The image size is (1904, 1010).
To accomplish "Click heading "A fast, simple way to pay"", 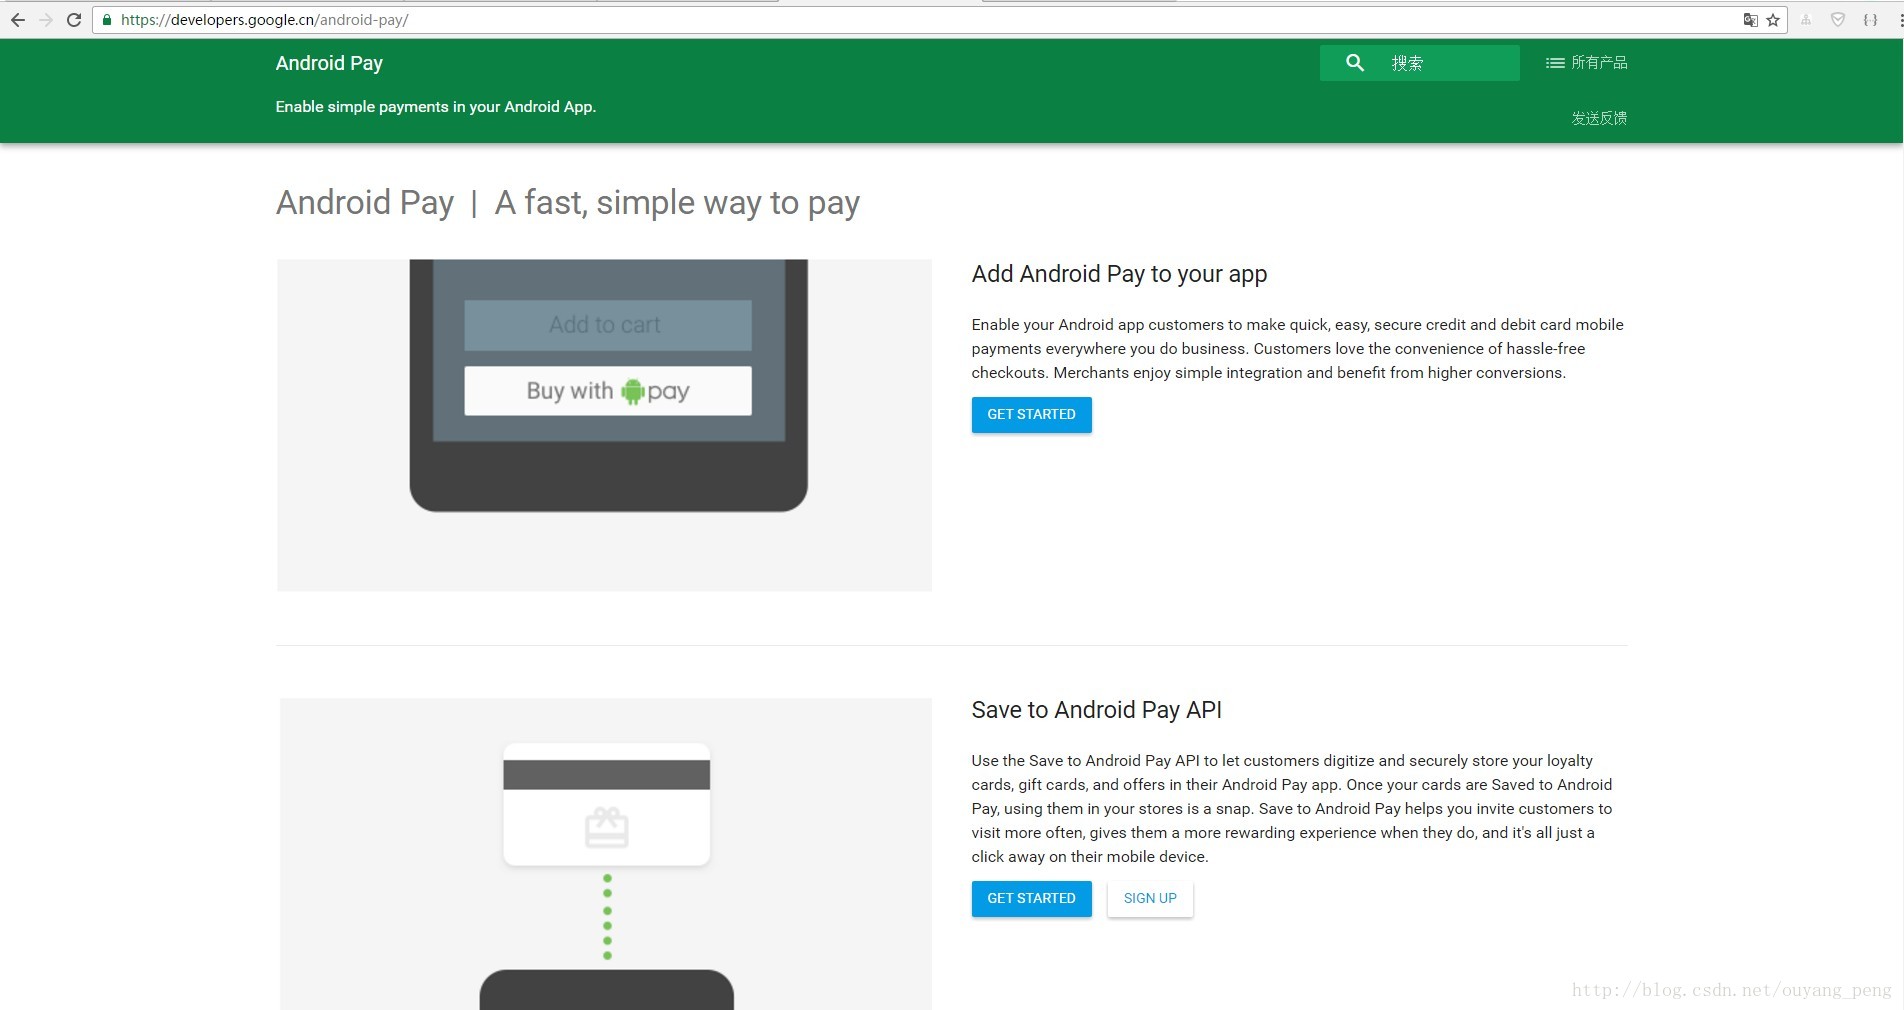I will tap(677, 203).
